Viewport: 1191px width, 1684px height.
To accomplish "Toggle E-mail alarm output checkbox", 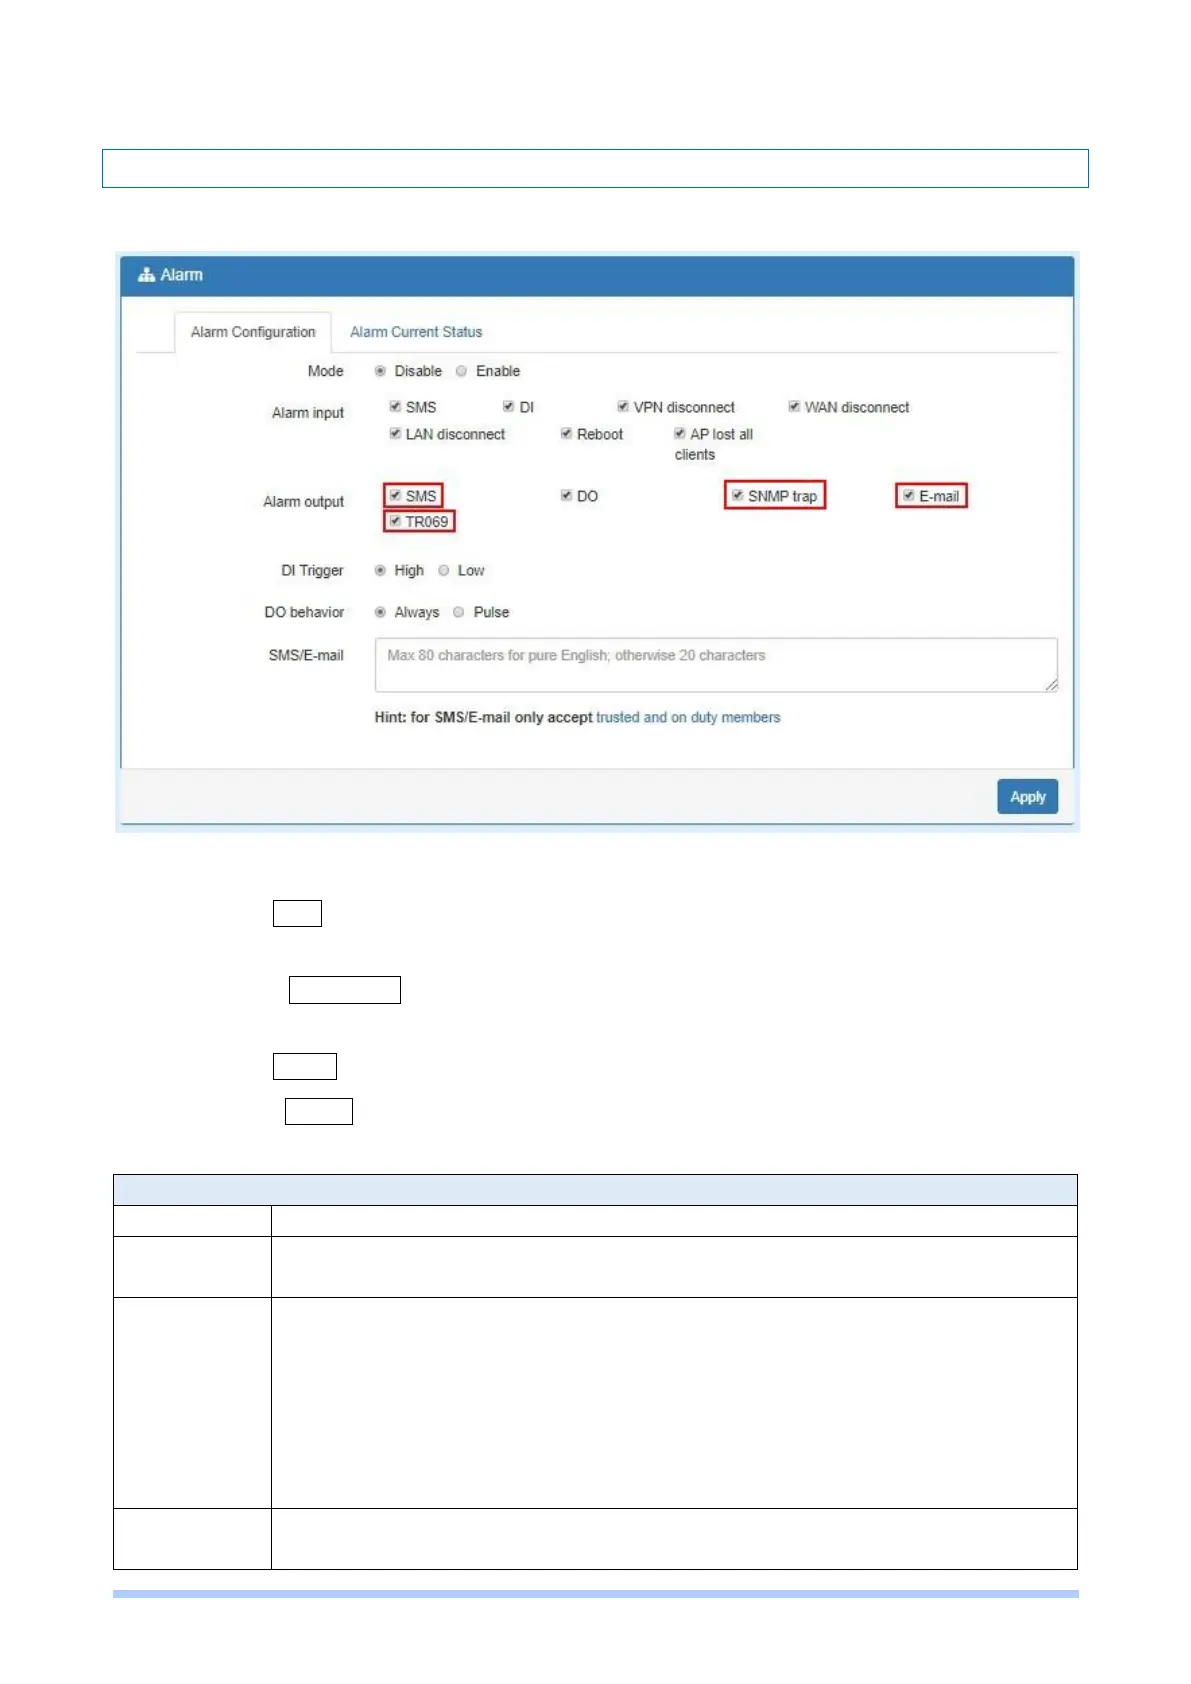I will pos(908,495).
